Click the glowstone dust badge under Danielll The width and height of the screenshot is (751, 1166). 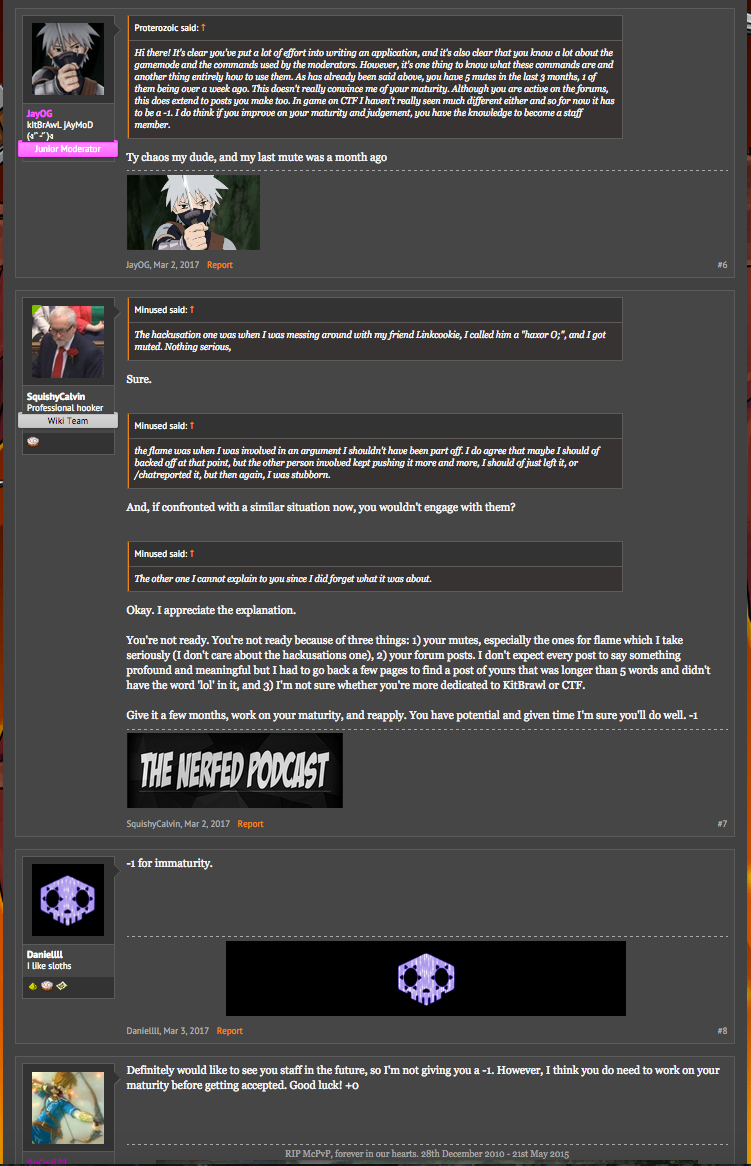pos(33,986)
